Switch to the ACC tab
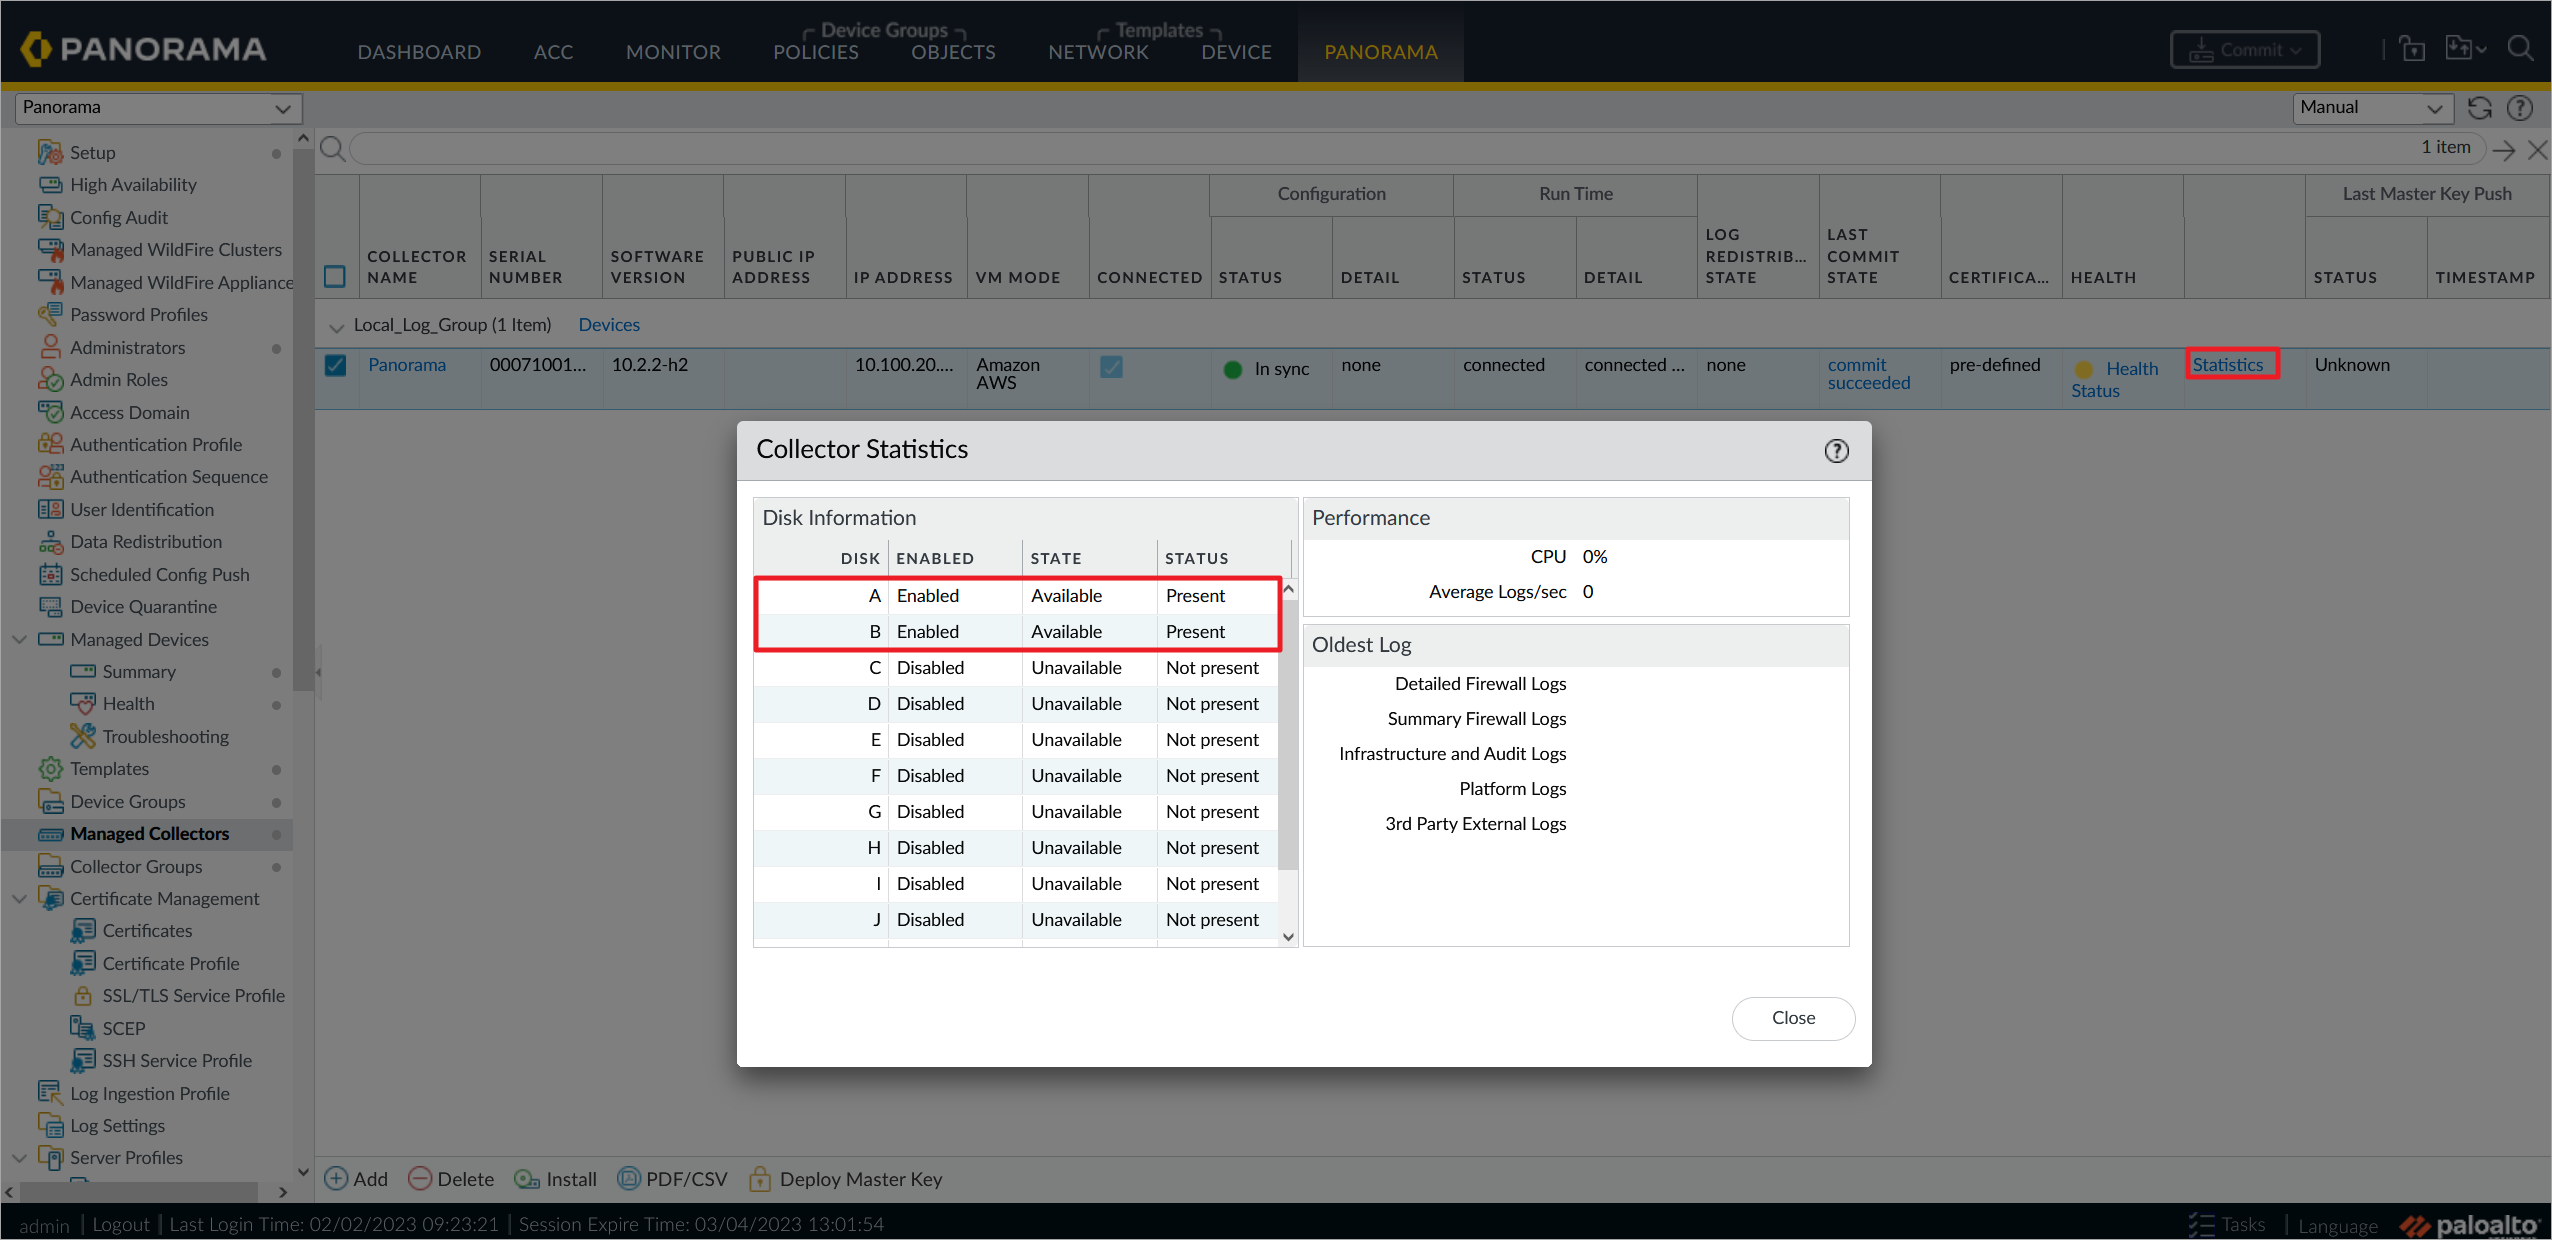This screenshot has height=1240, width=2552. click(553, 52)
